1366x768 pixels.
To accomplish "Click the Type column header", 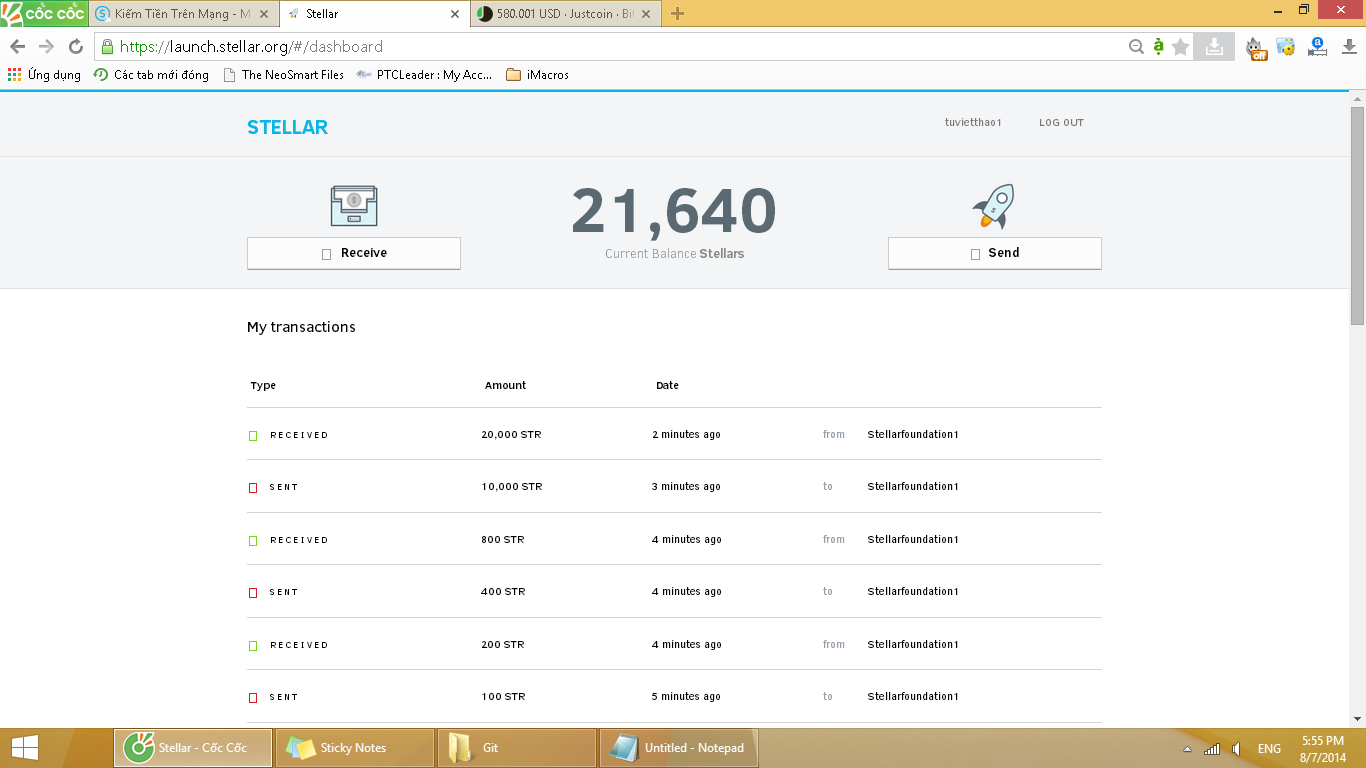I will pyautogui.click(x=263, y=386).
